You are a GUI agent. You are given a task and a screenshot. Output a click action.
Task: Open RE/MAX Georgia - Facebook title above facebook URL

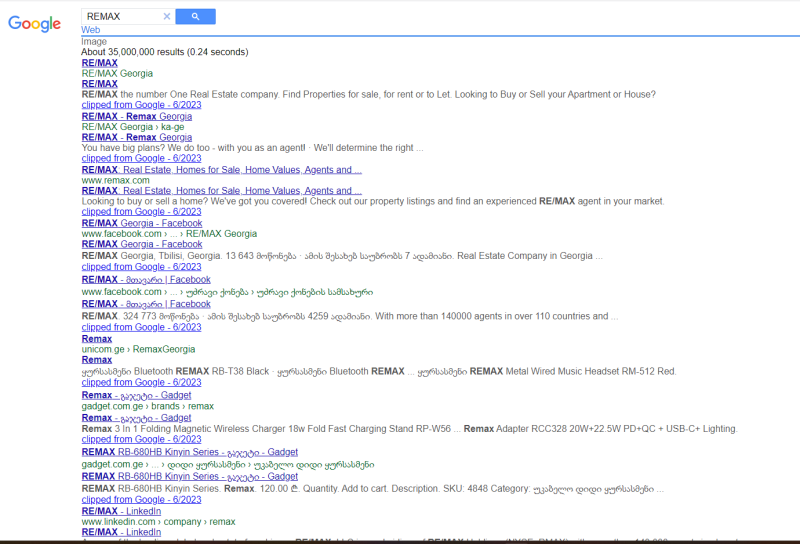(141, 223)
